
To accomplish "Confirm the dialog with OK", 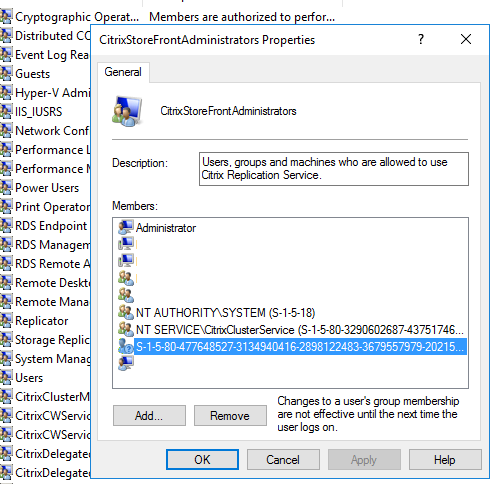I will (202, 460).
